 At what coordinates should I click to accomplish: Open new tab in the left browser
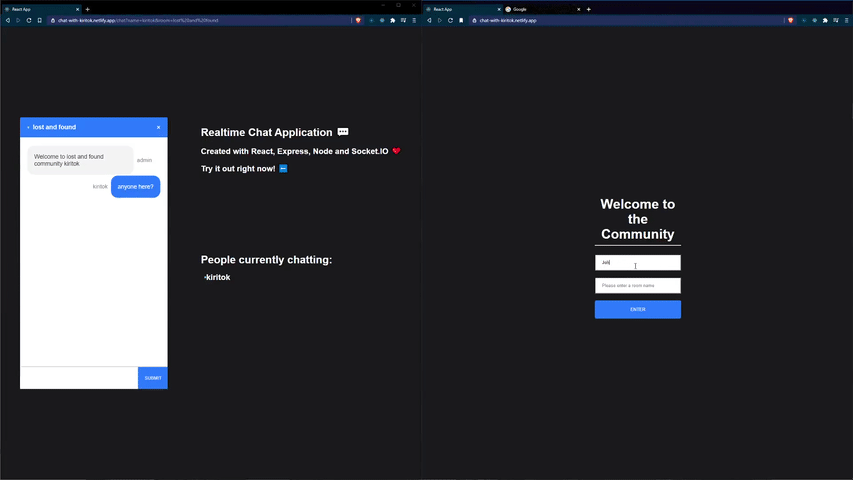click(x=88, y=9)
